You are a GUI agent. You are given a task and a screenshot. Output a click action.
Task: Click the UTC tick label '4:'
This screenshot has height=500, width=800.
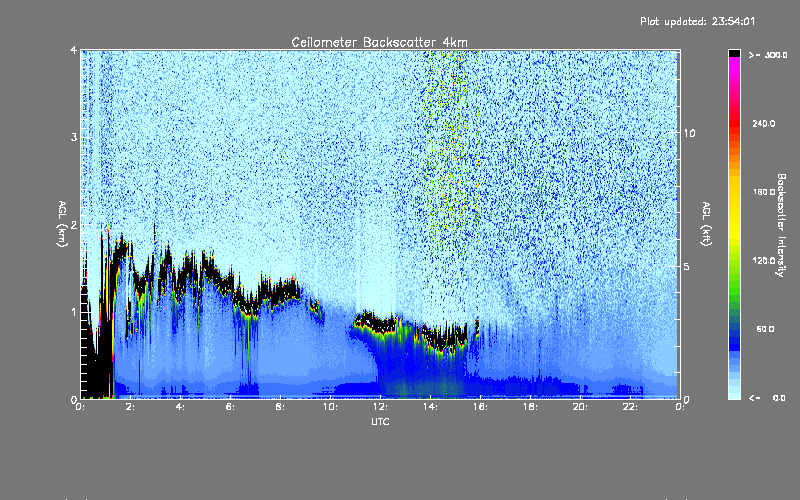point(181,407)
